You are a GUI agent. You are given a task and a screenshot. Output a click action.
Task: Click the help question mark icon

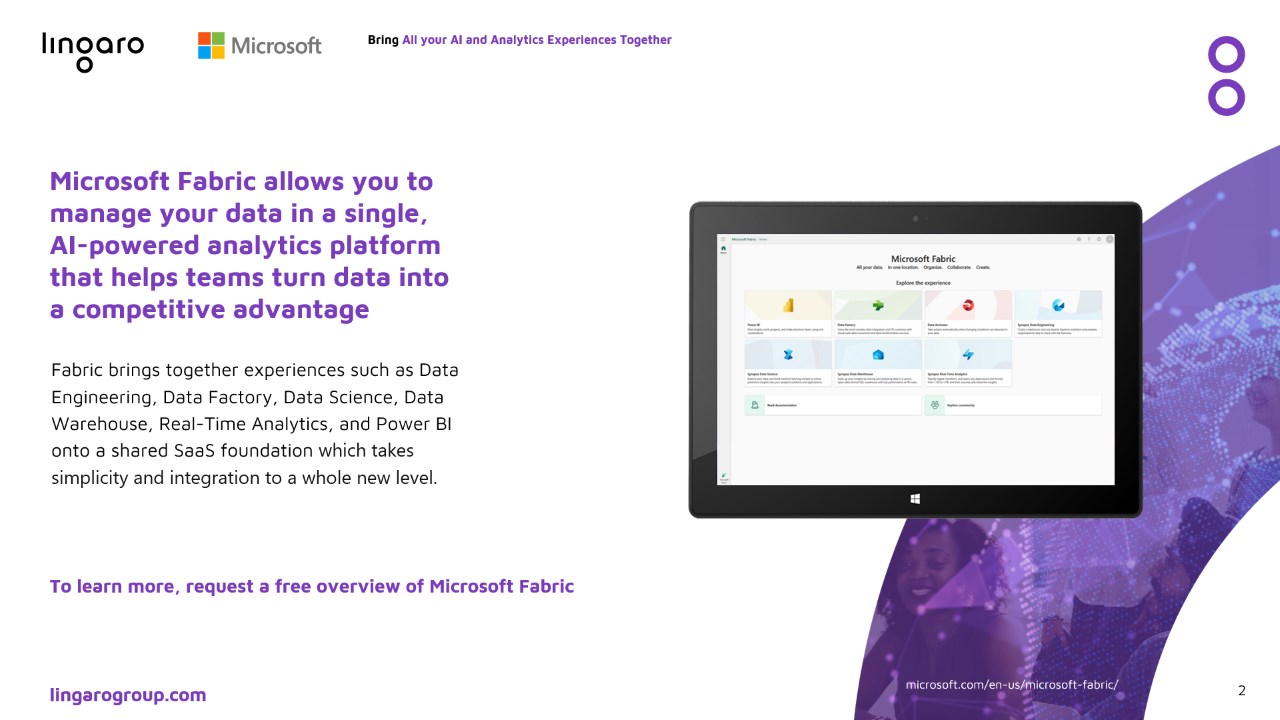(1089, 239)
